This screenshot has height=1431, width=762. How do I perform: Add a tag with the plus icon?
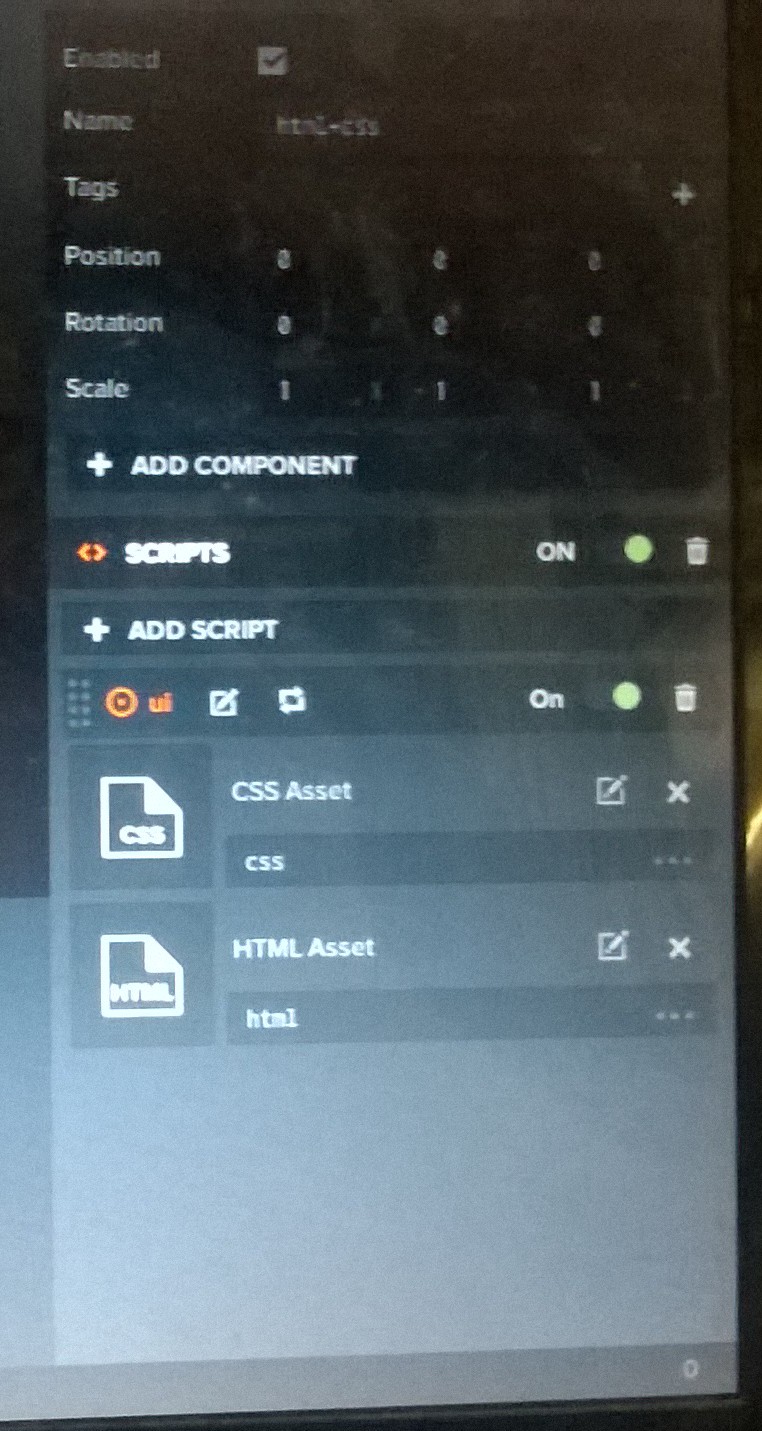(x=683, y=195)
